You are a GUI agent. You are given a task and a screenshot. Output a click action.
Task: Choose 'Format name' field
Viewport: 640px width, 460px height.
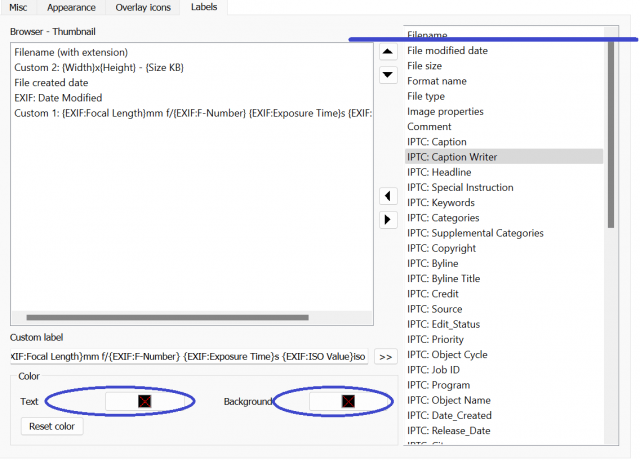click(x=504, y=81)
